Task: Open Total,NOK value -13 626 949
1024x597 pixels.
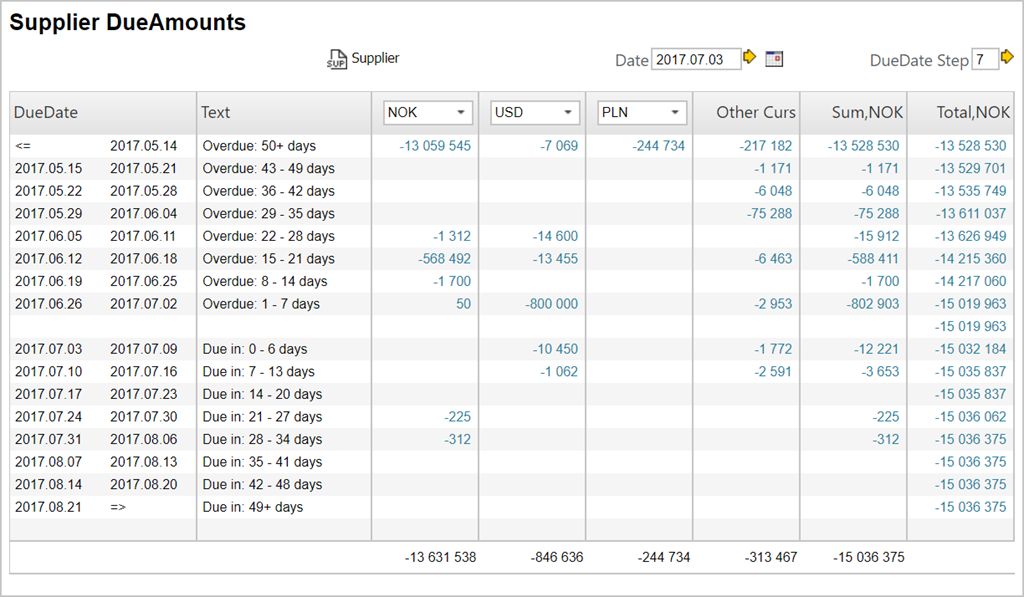Action: point(970,236)
